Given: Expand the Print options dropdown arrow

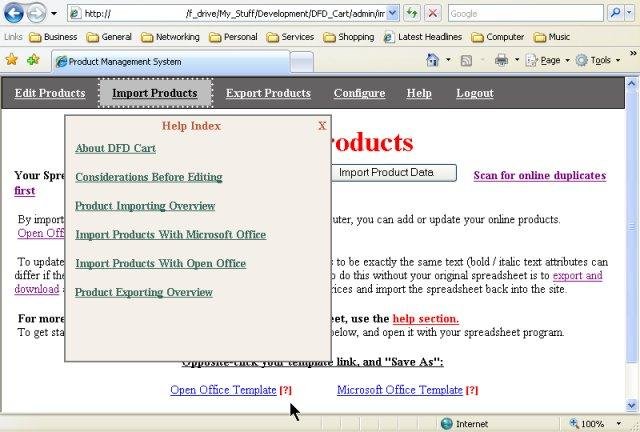Looking at the screenshot, I should [x=517, y=60].
